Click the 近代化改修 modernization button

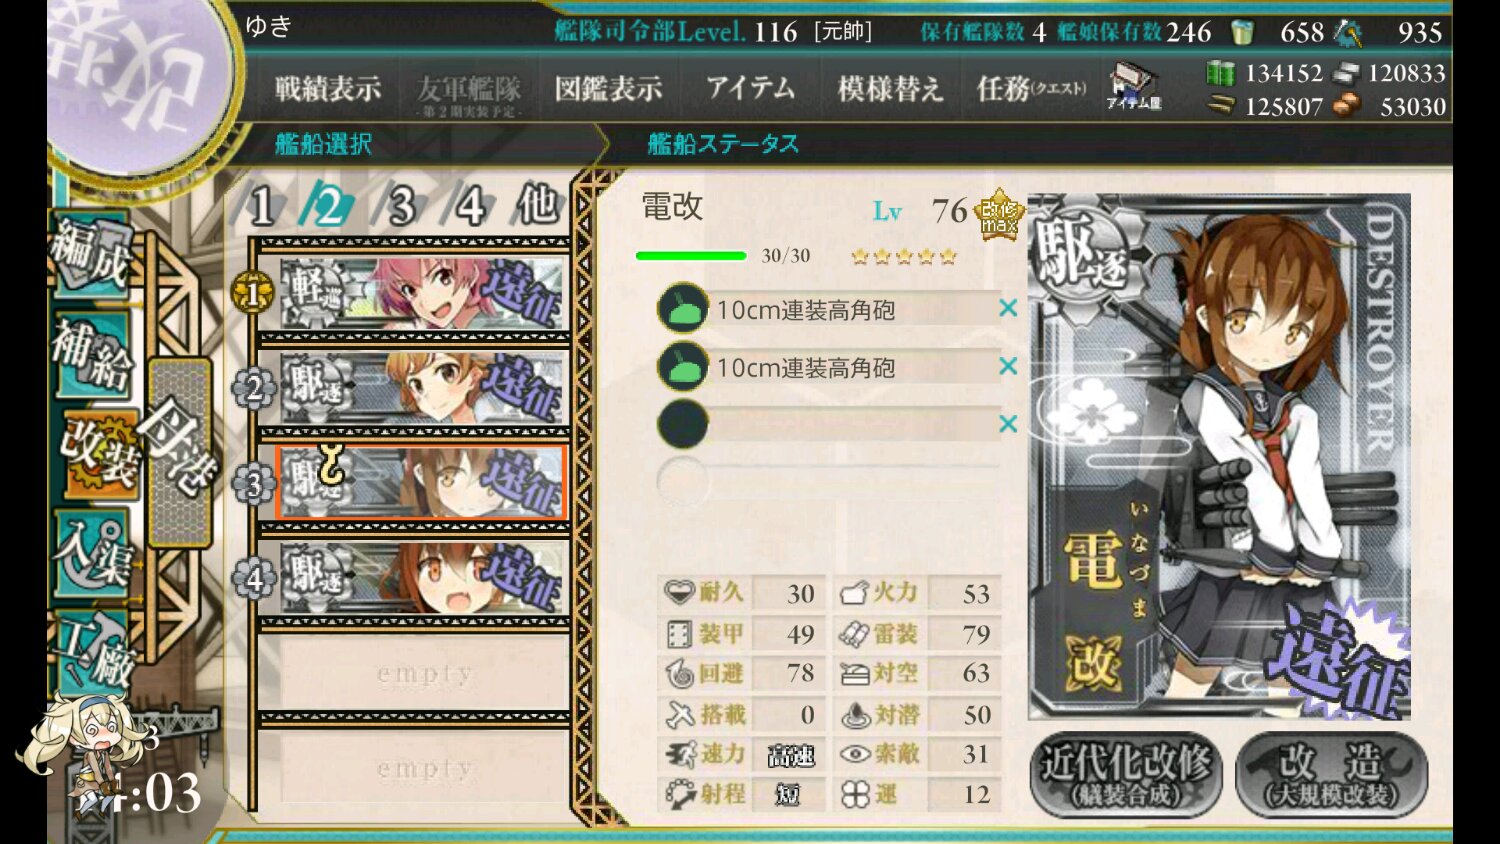tap(1126, 775)
